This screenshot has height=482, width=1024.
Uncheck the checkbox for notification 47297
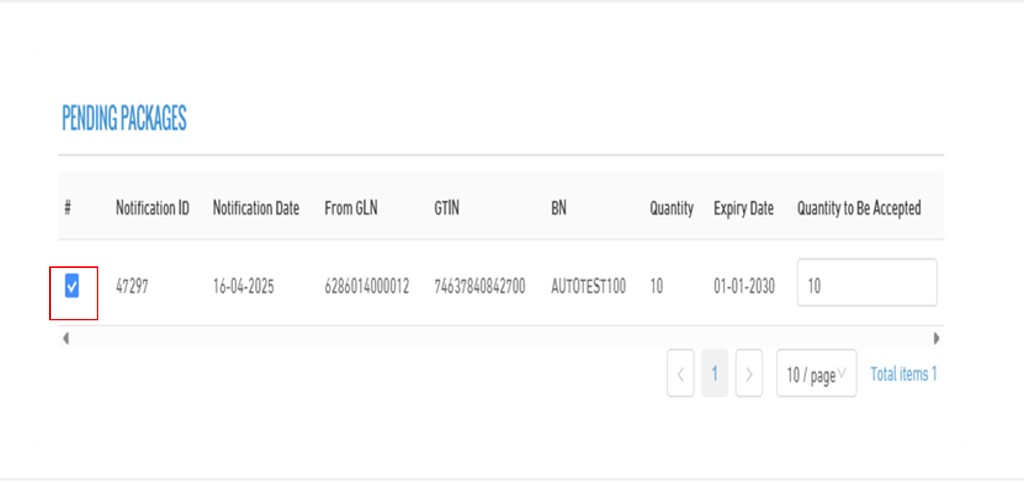pos(72,288)
